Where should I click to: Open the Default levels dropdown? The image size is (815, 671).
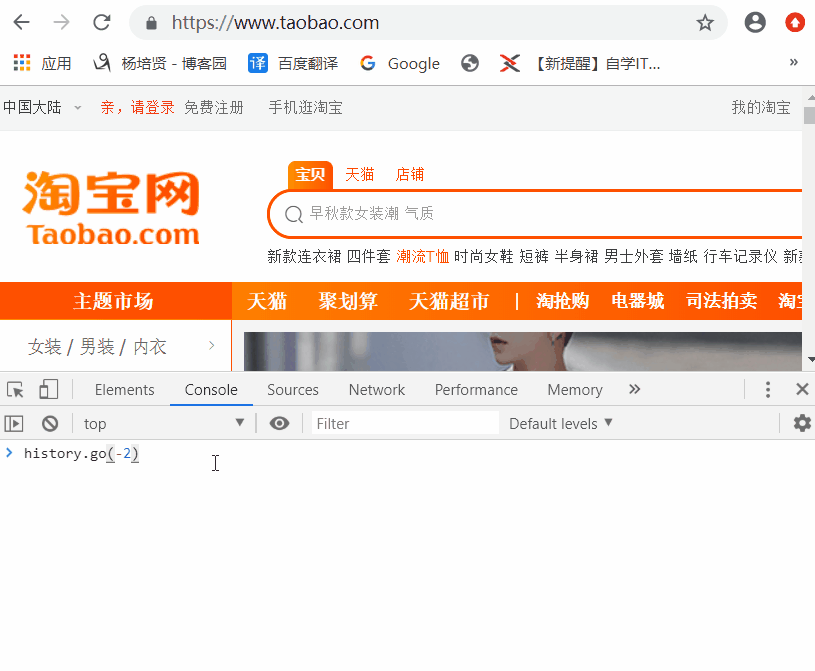point(561,424)
